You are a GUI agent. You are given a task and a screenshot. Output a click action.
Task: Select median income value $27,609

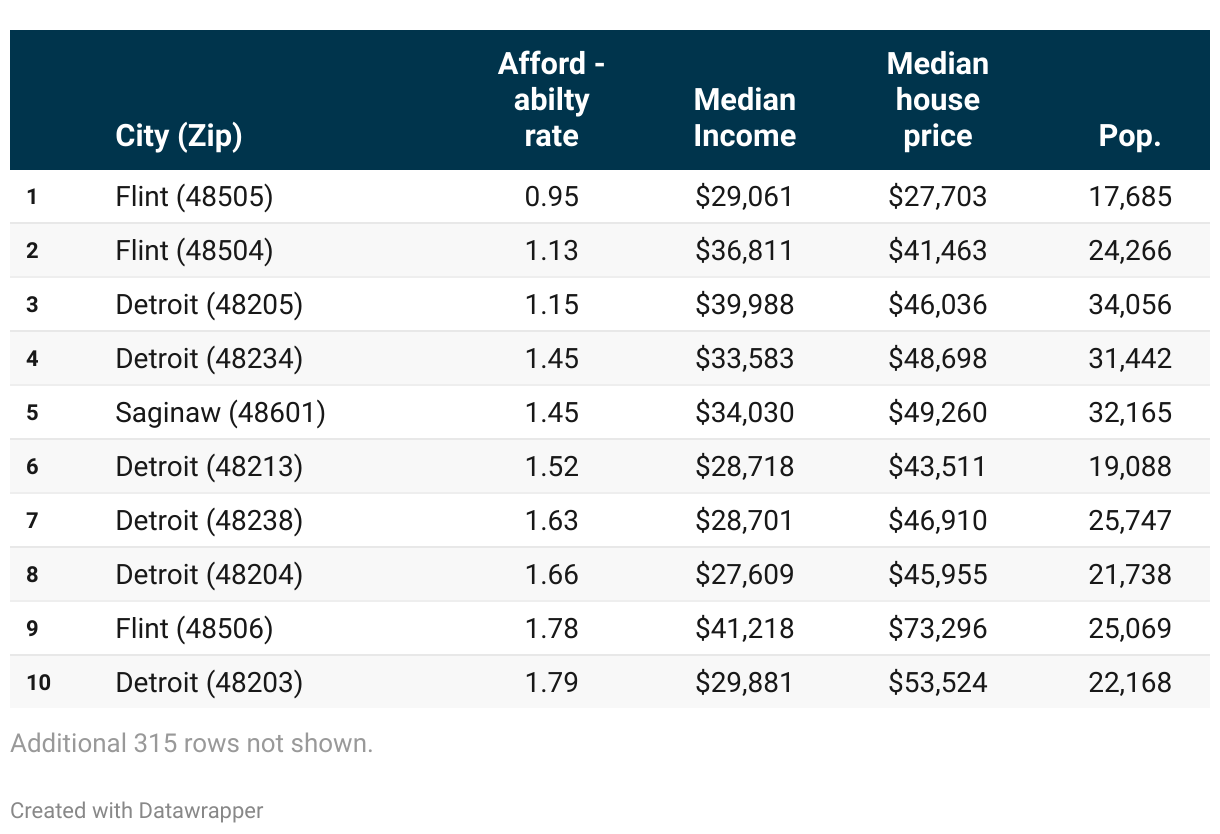point(744,574)
